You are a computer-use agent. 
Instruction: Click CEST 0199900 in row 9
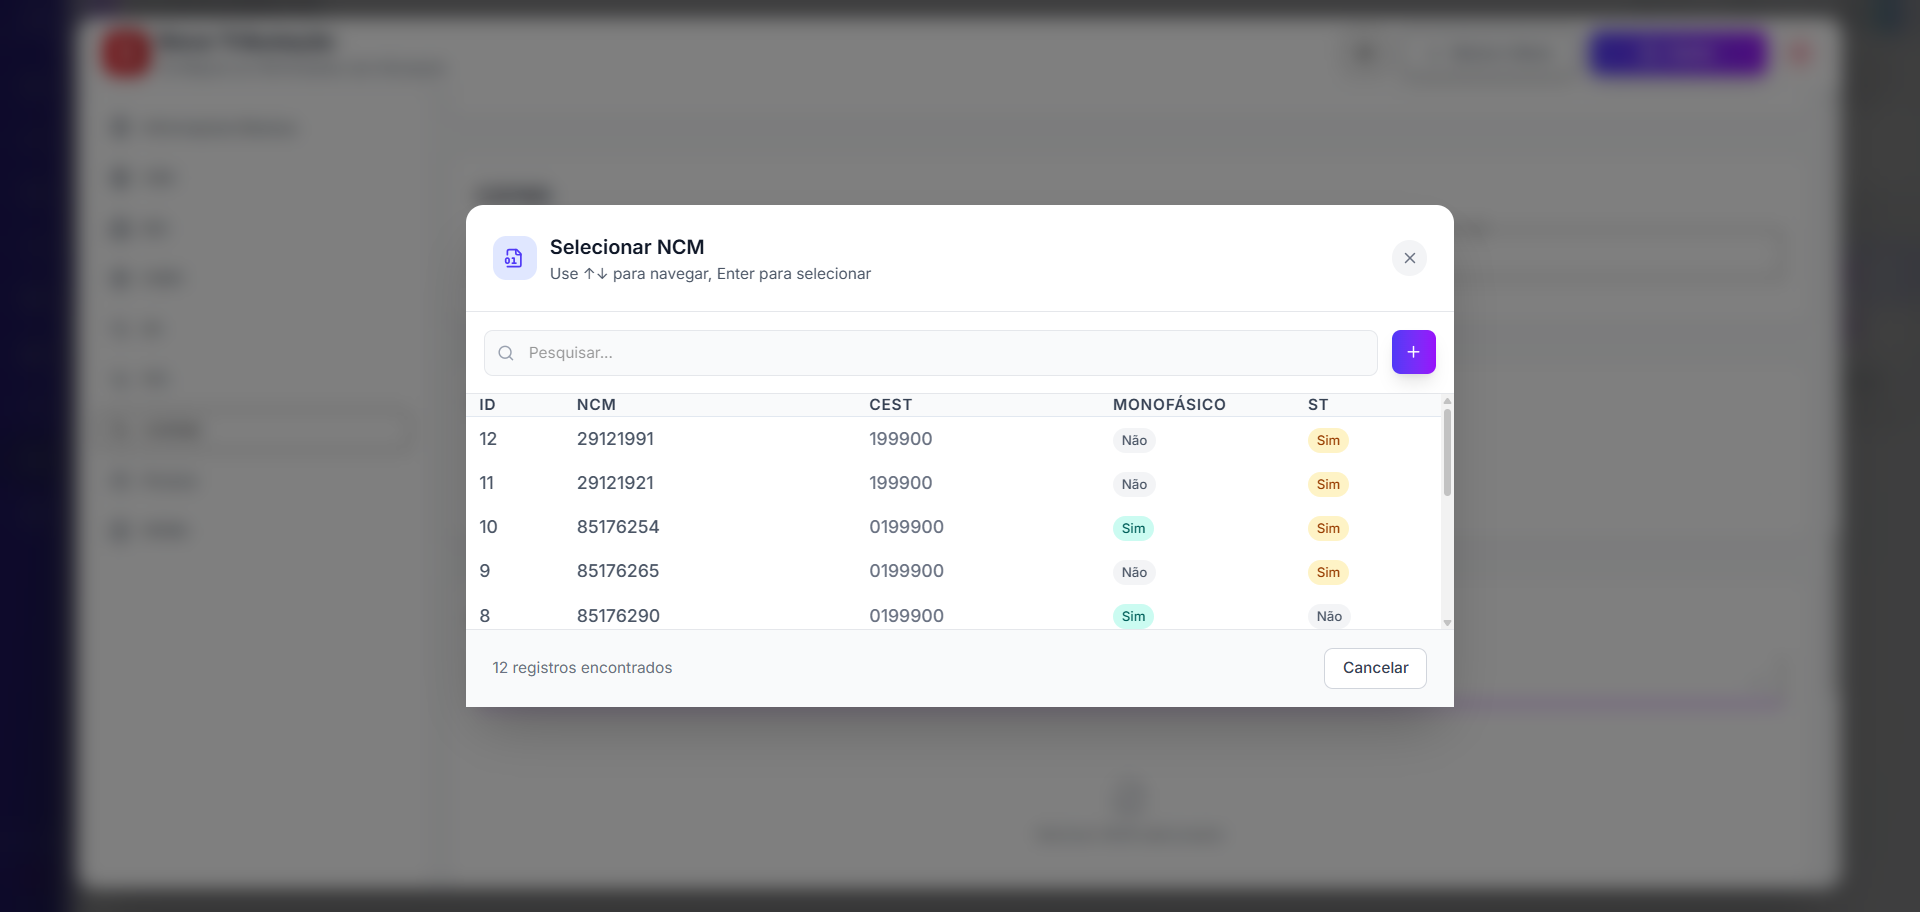(906, 571)
